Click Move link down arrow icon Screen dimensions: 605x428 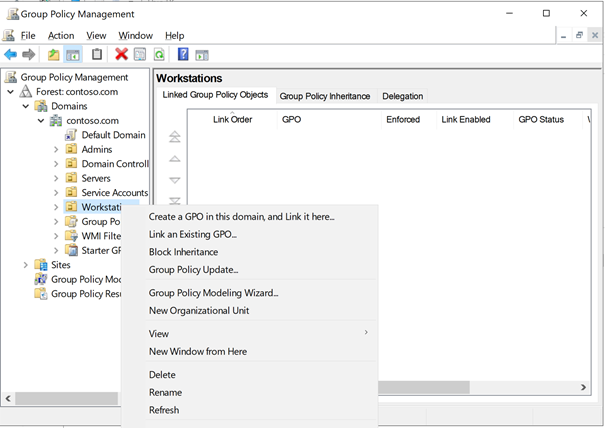click(175, 180)
